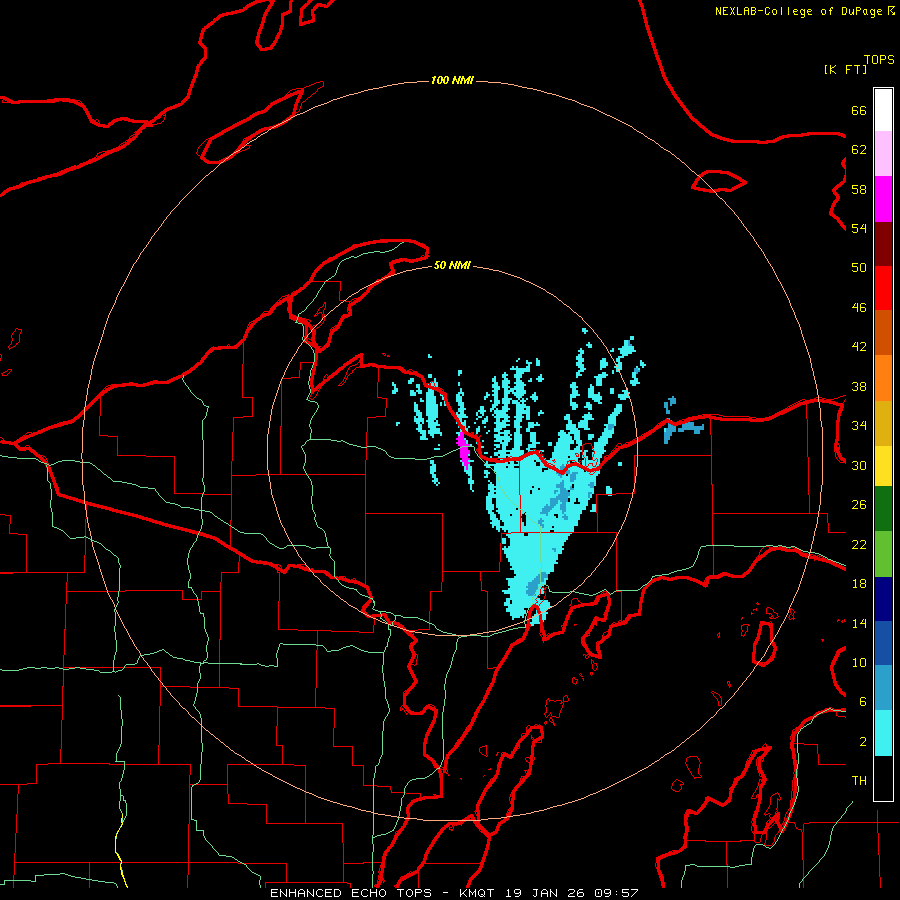Click the 19 JAN 26 date text
900x900 pixels.
pyautogui.click(x=545, y=893)
